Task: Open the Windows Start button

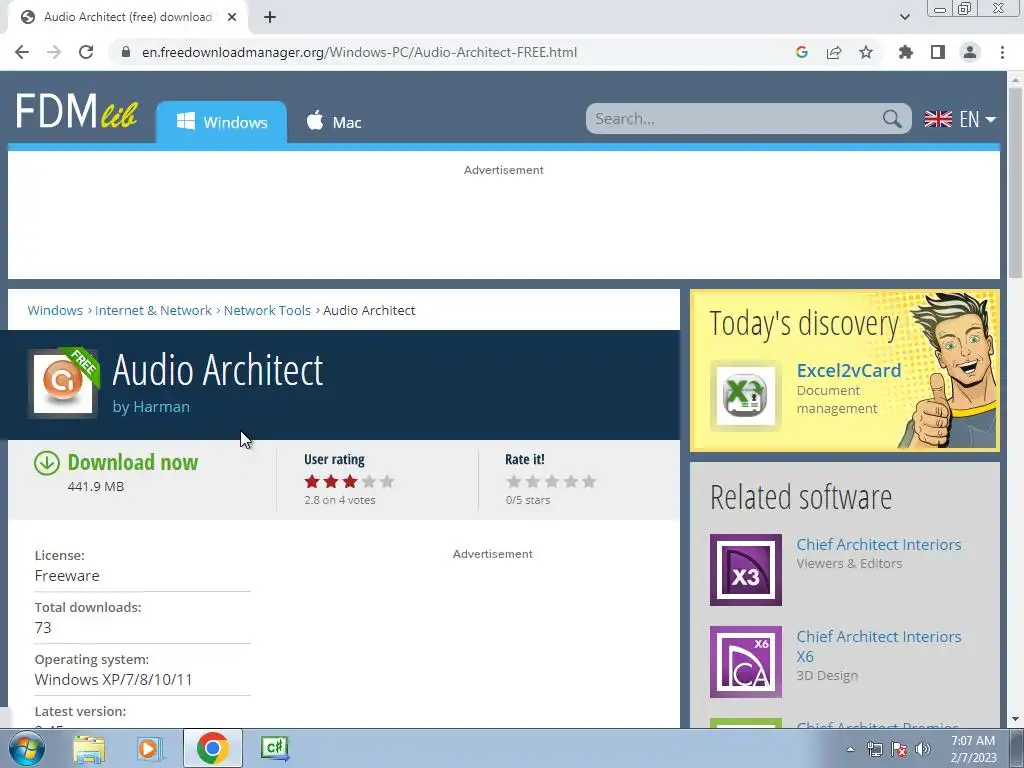Action: pos(26,748)
